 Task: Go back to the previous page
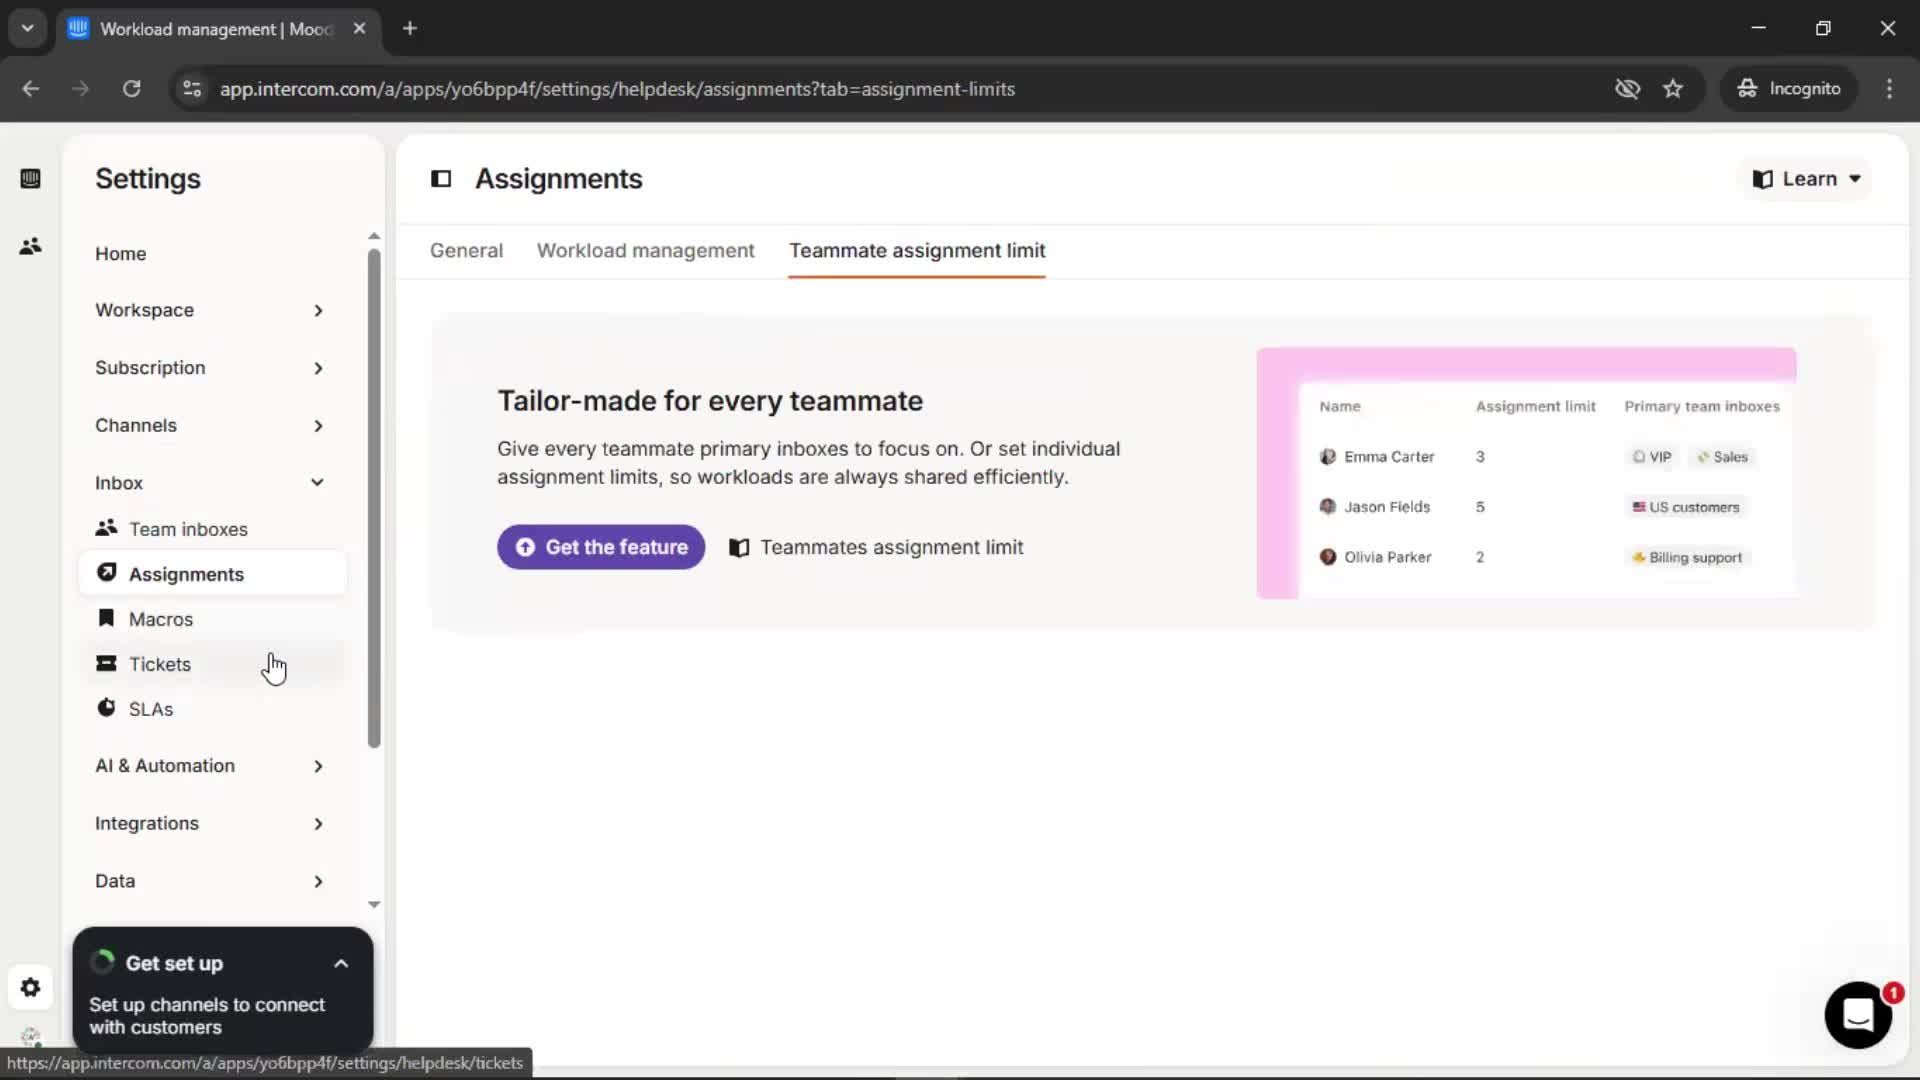click(31, 89)
